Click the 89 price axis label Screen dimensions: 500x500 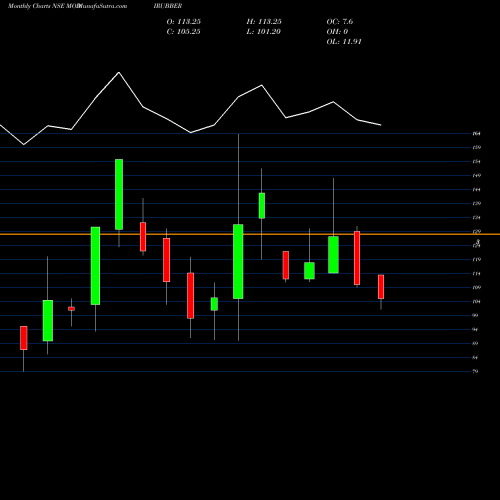pos(476,344)
